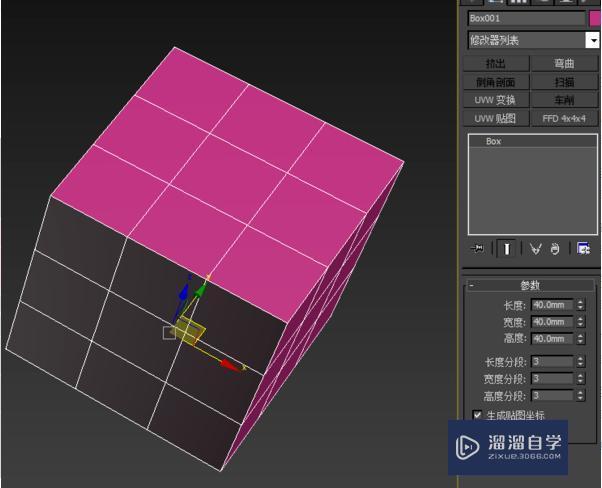Viewport: 602px width, 488px height.
Task: Click the Box001 object name field
Action: pos(526,18)
